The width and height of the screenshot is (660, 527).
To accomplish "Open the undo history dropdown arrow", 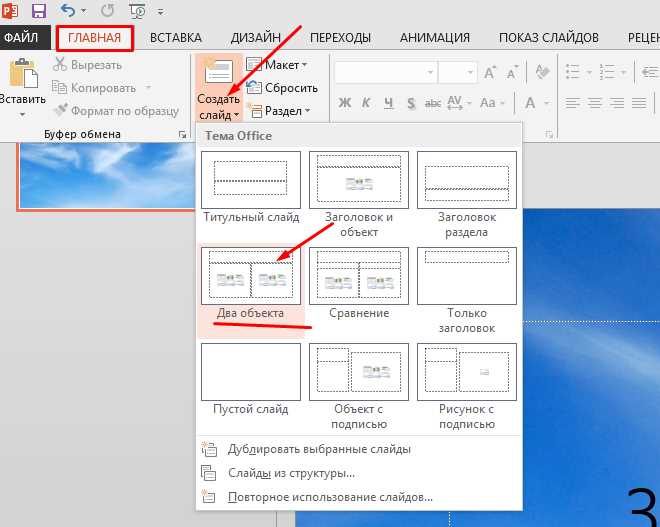I will click(x=83, y=11).
